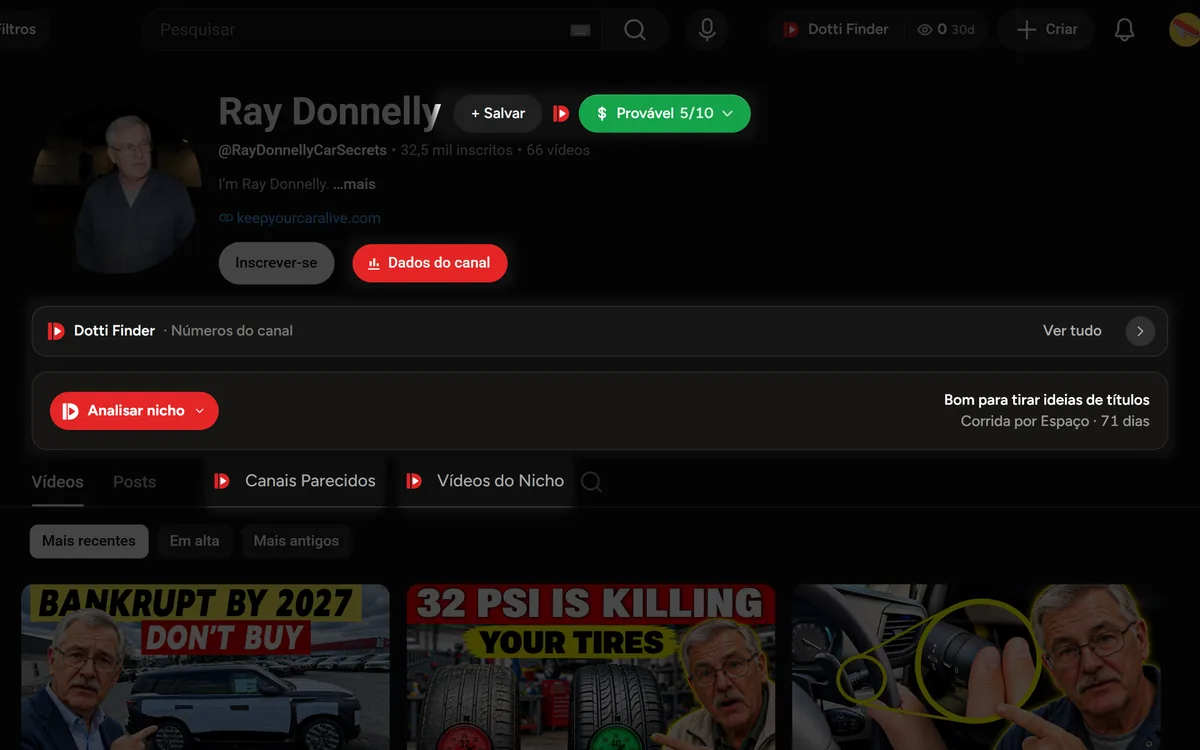Select the Mais antigos filter chip
The width and height of the screenshot is (1200, 750).
point(296,541)
